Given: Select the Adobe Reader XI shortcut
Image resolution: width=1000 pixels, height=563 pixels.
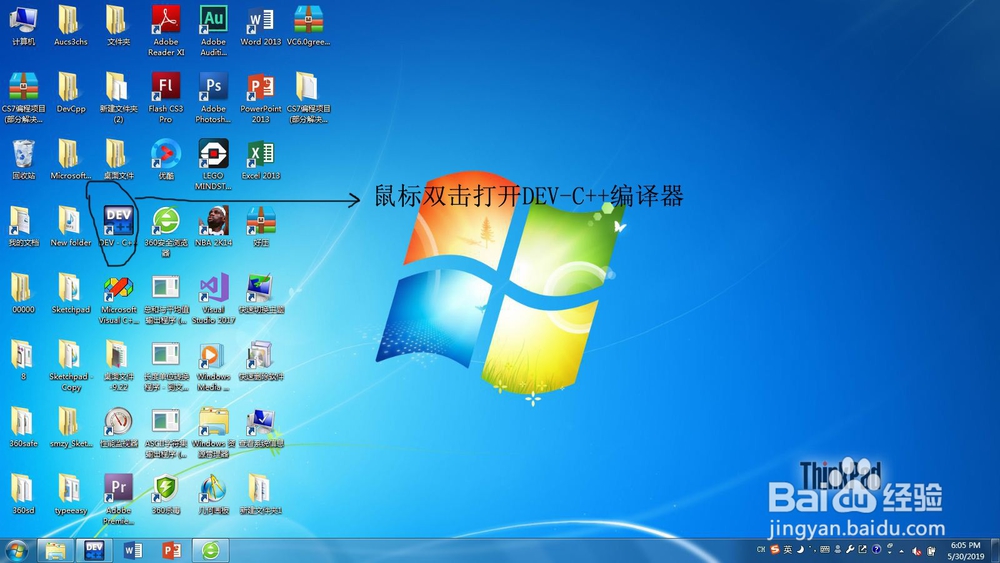Looking at the screenshot, I should pyautogui.click(x=166, y=31).
